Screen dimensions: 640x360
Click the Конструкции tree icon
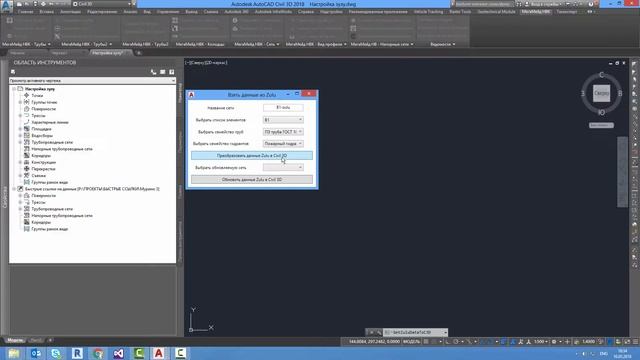pyautogui.click(x=27, y=162)
